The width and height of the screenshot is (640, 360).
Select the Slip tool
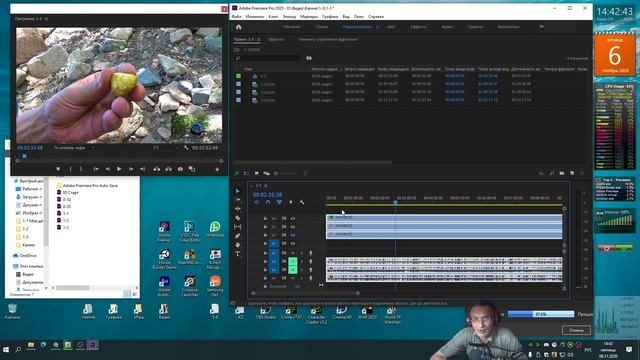click(x=238, y=227)
